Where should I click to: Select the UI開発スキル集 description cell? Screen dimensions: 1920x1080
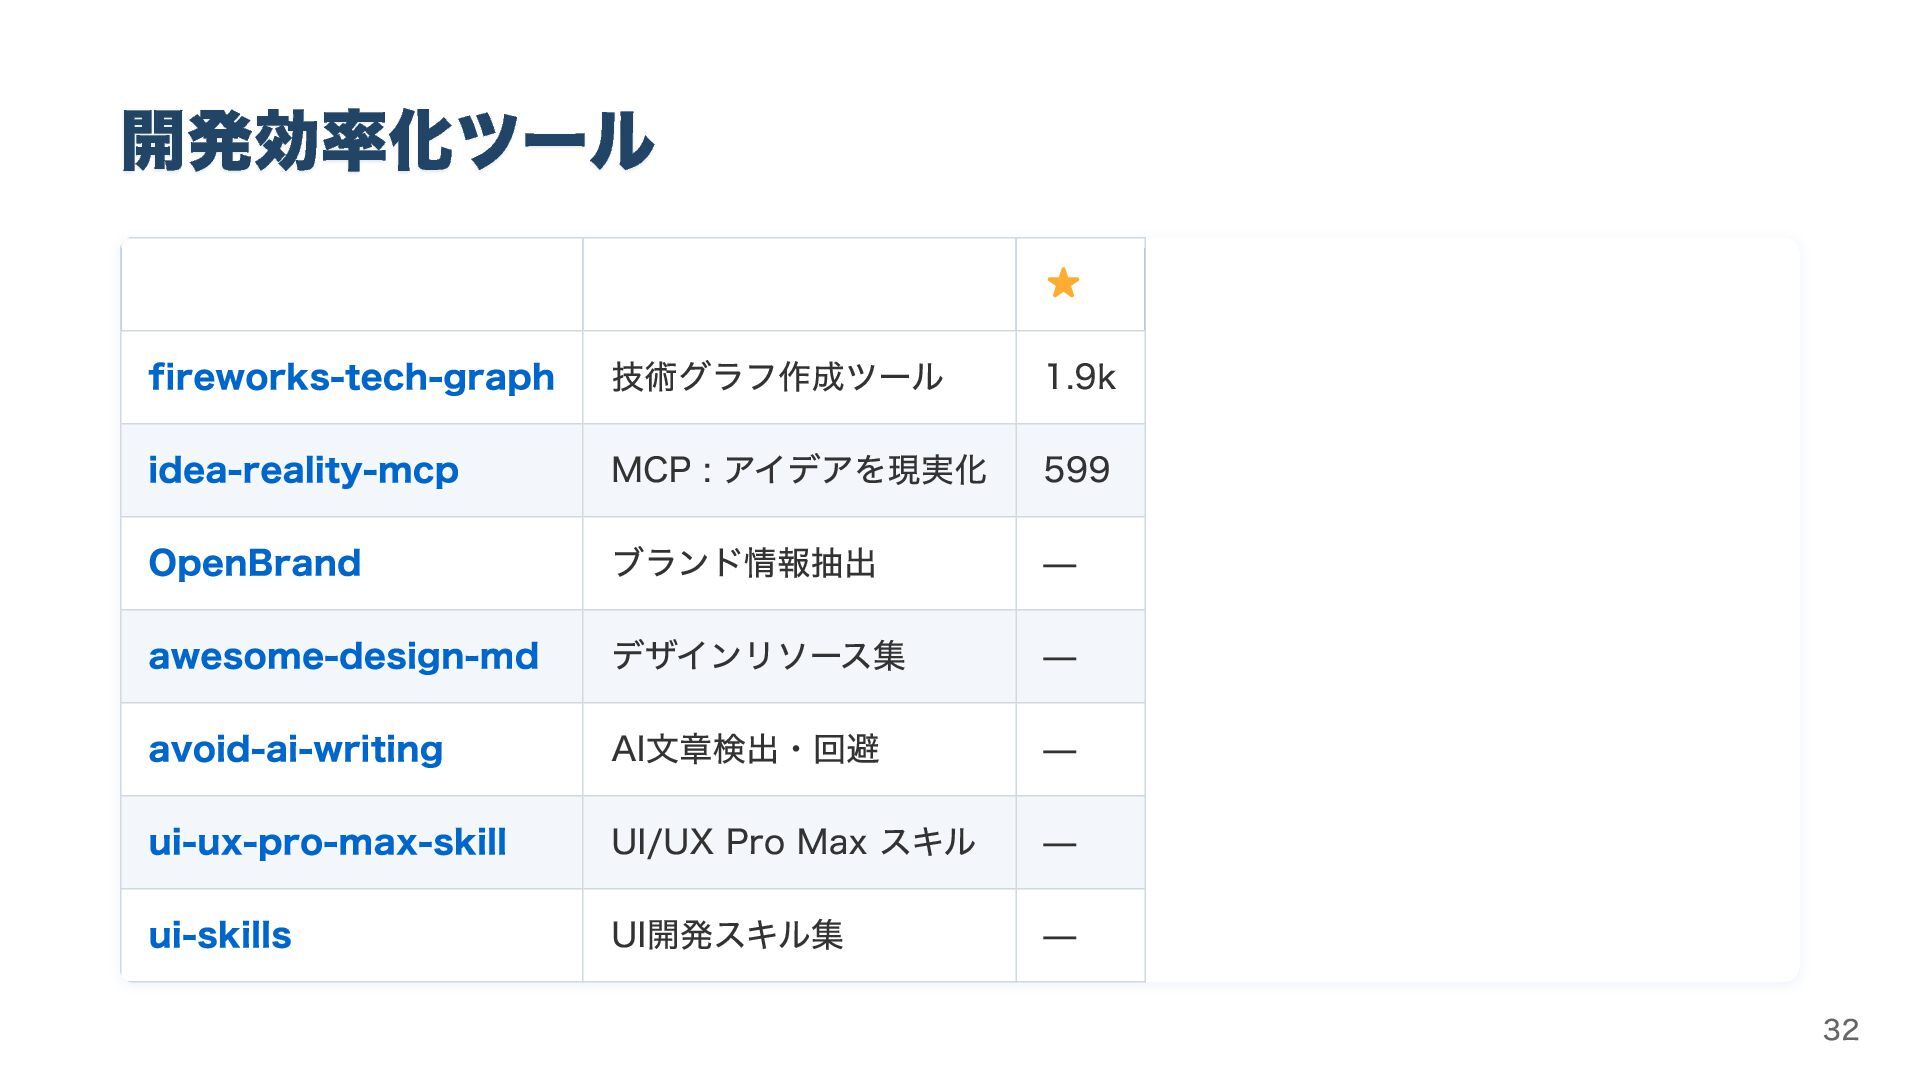pyautogui.click(x=727, y=935)
